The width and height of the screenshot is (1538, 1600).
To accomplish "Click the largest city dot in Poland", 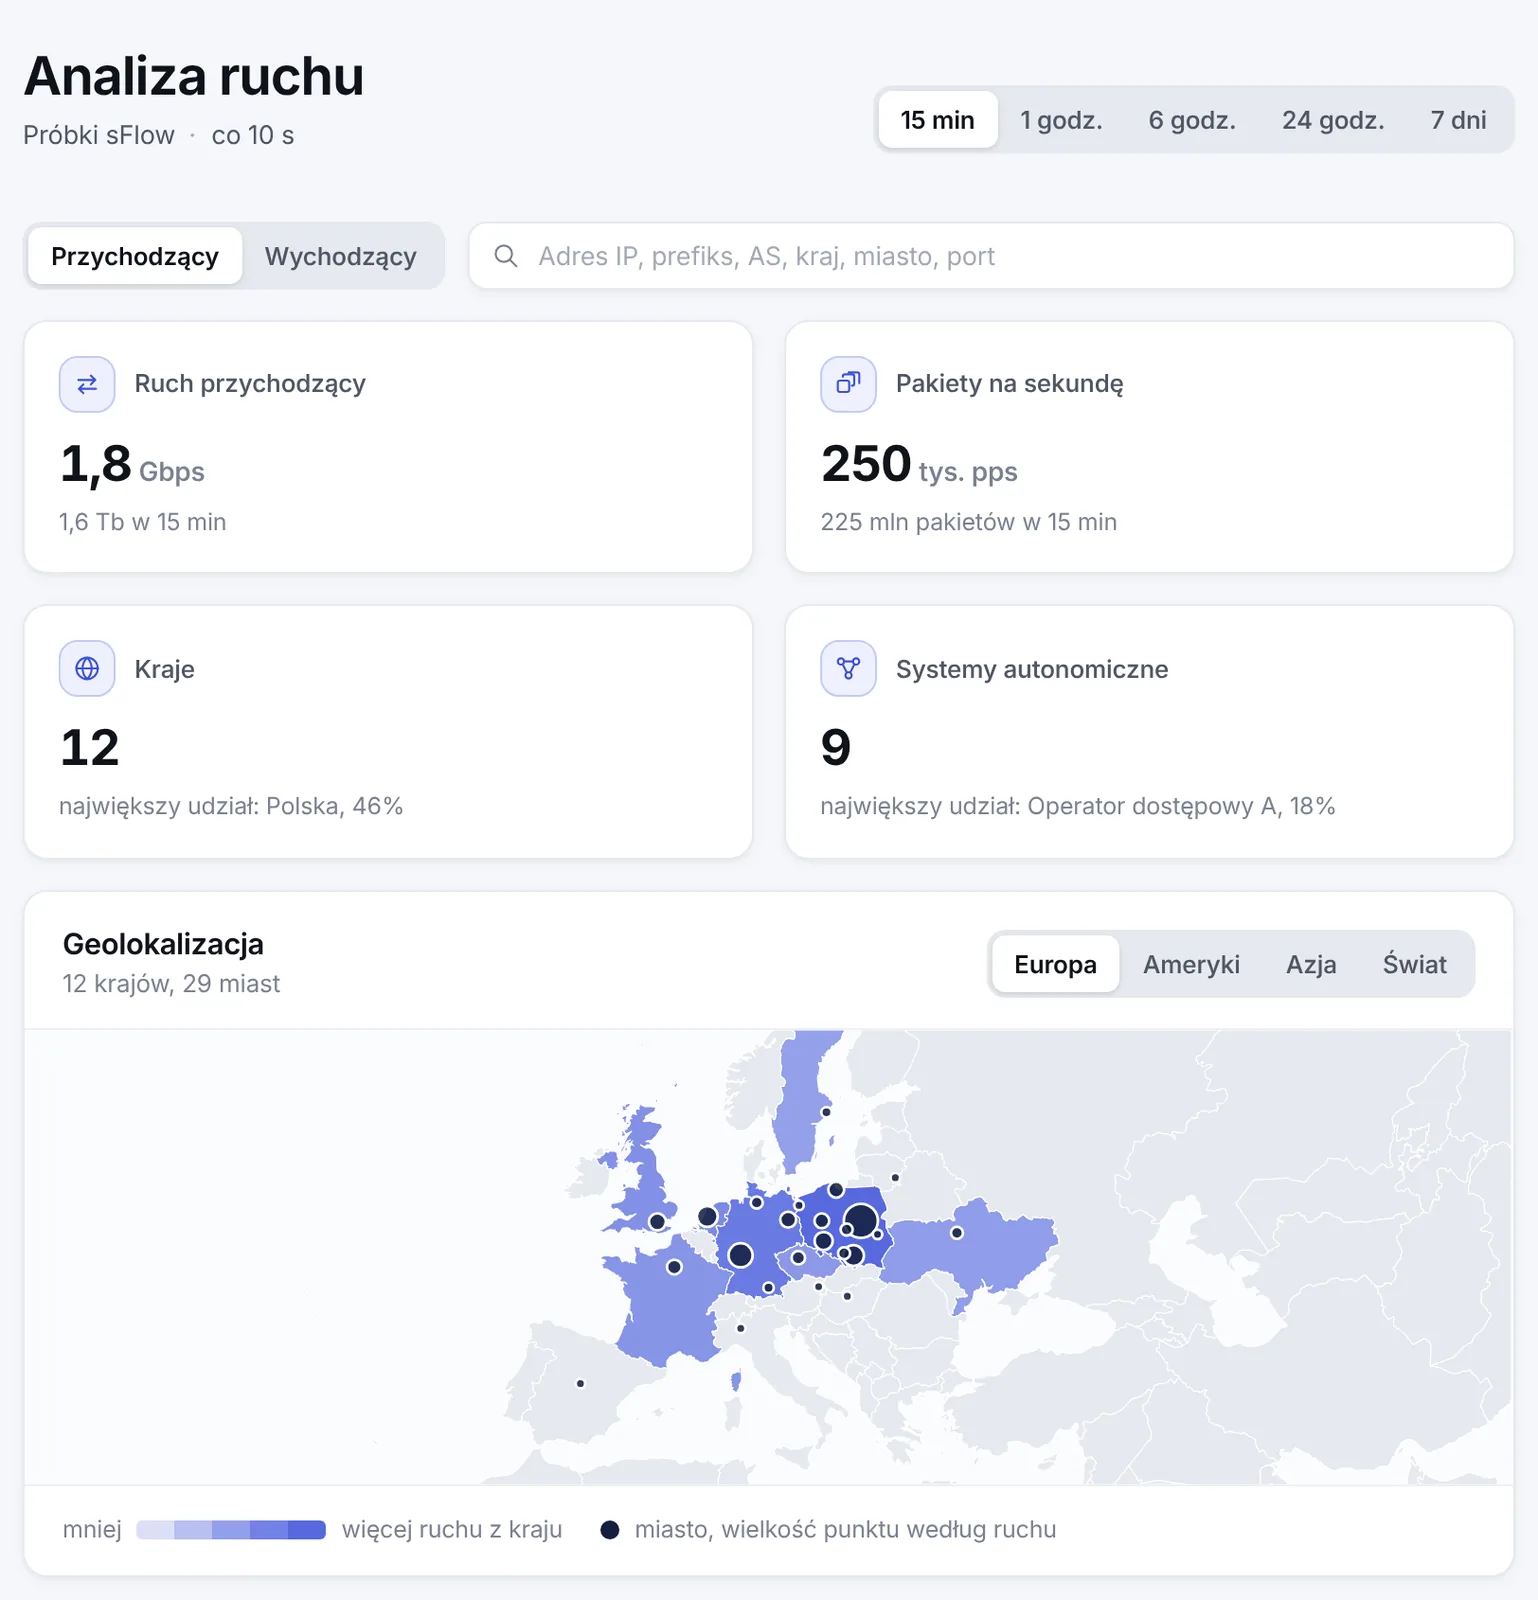I will click(x=861, y=1221).
